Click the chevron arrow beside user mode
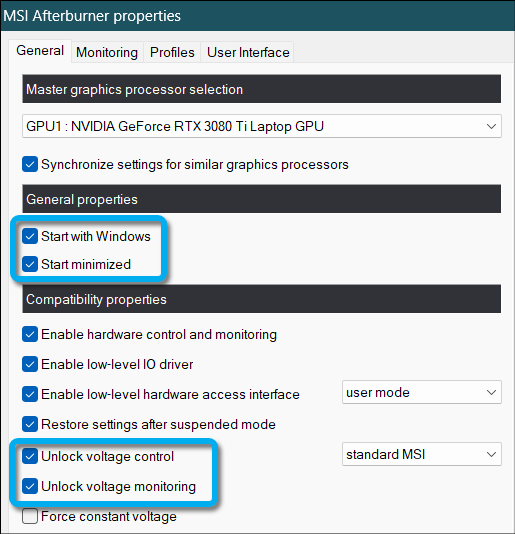 (491, 392)
